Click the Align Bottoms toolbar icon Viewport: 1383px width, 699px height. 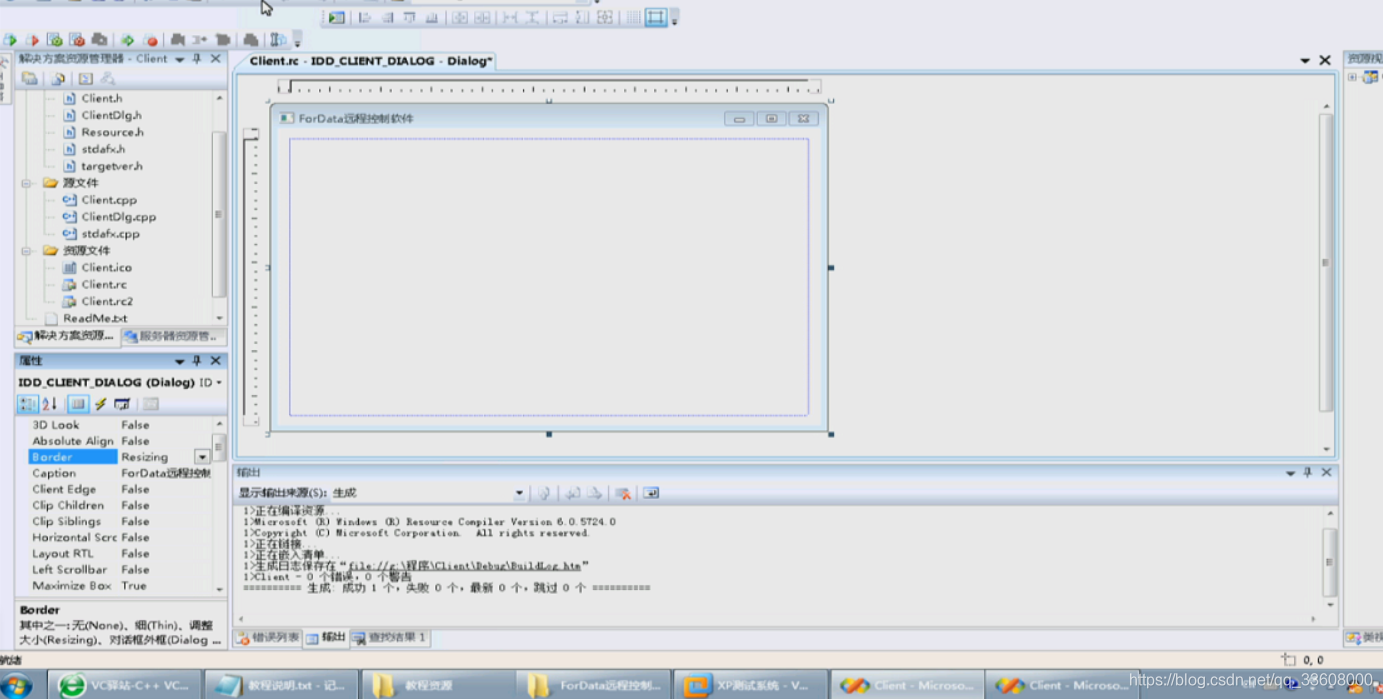click(x=432, y=18)
